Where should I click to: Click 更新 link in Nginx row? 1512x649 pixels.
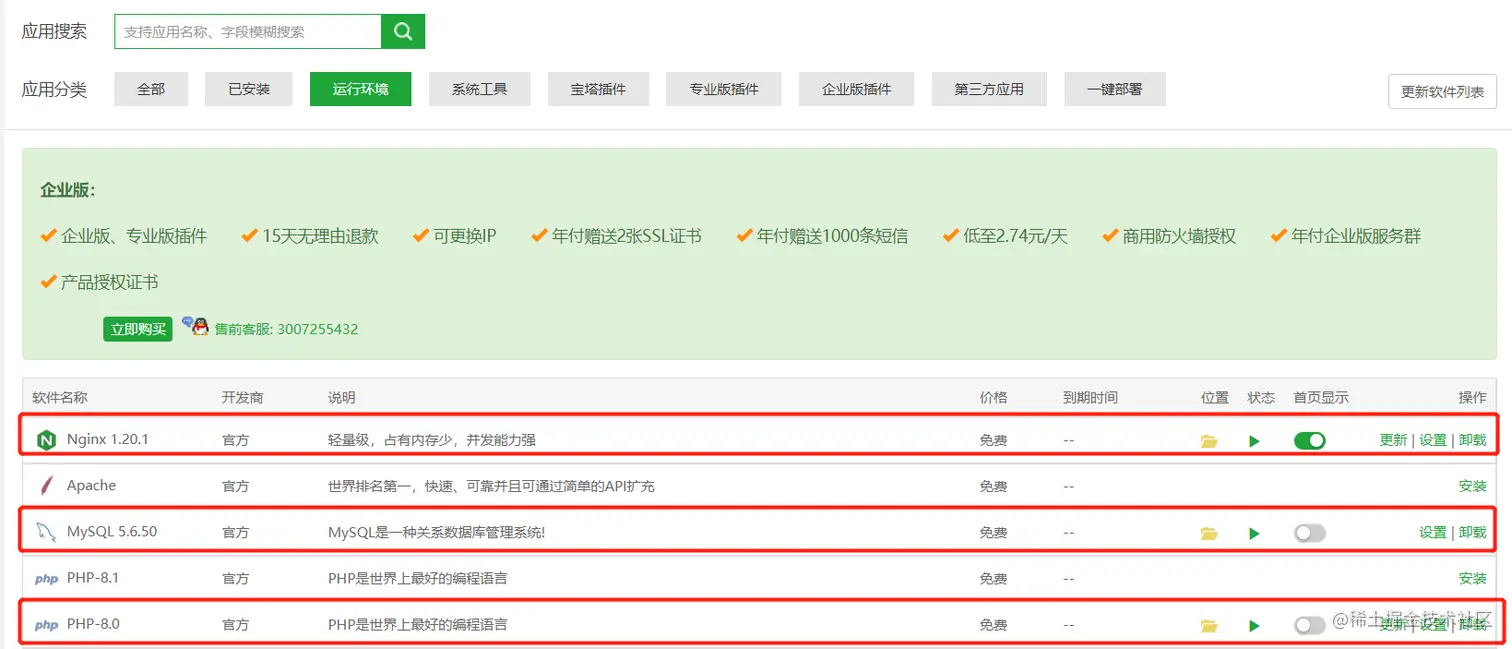pos(1393,440)
